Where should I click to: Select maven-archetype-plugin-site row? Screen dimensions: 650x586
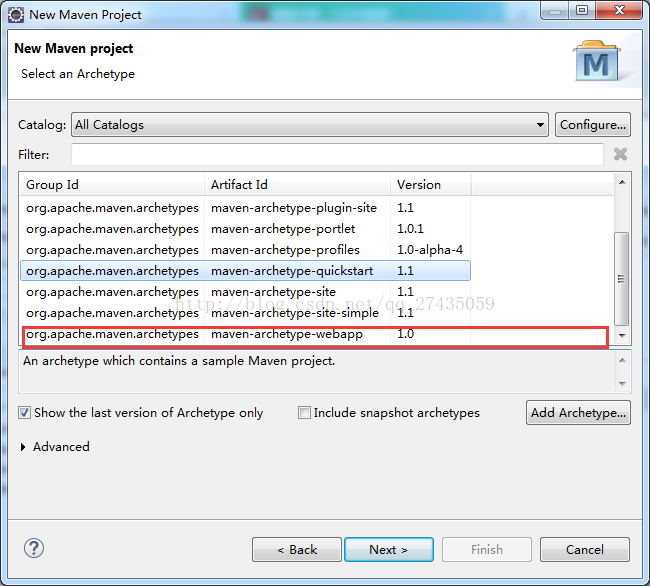click(x=245, y=208)
